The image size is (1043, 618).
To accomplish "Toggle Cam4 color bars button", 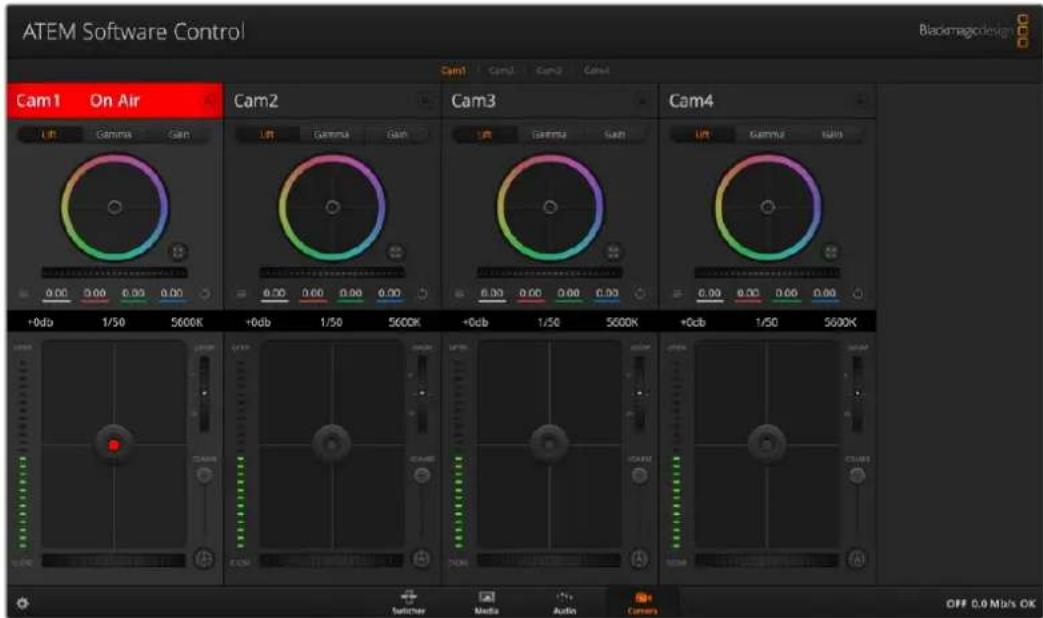I will tap(831, 251).
